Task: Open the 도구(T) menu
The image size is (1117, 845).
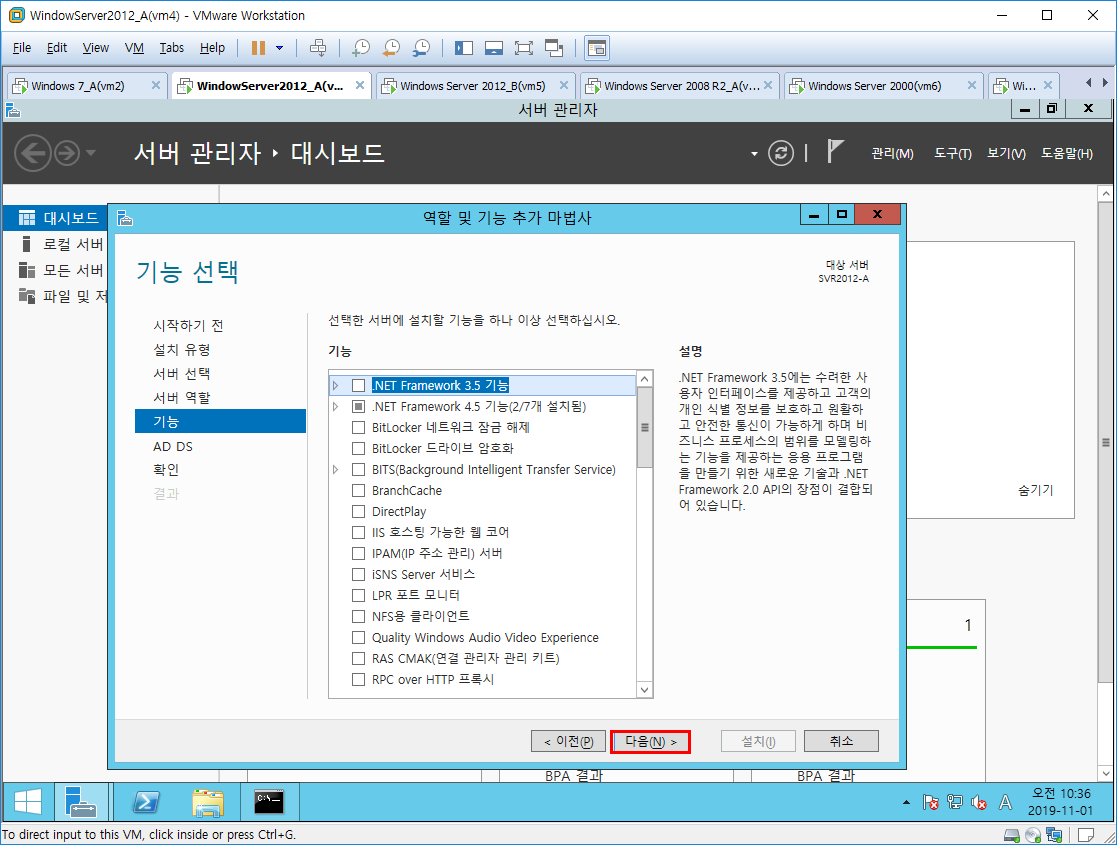Action: (952, 153)
